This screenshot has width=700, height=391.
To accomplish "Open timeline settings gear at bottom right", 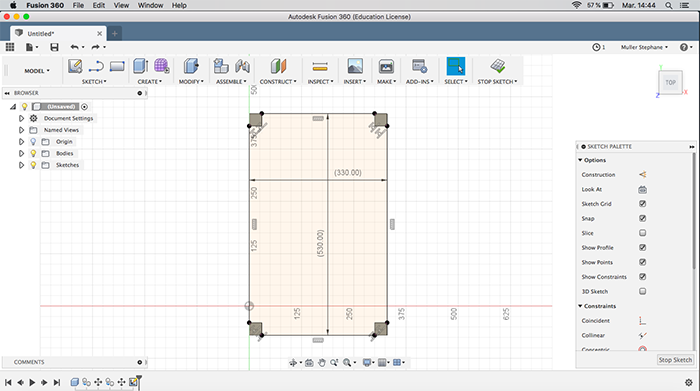I will tap(689, 383).
